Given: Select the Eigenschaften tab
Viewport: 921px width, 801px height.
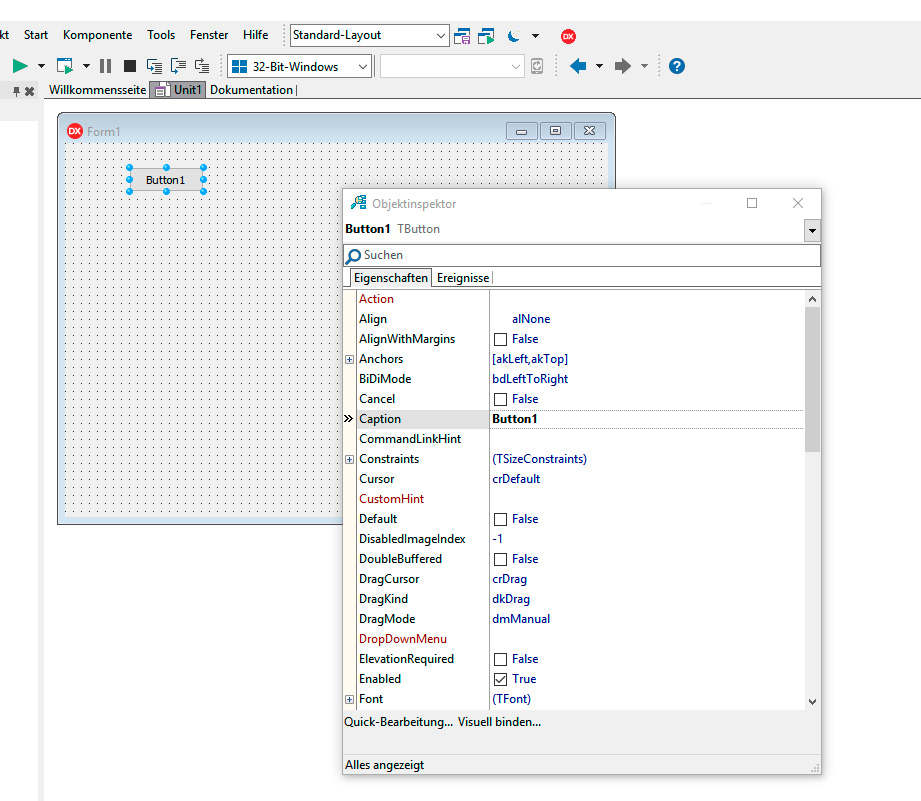Looking at the screenshot, I should click(x=391, y=278).
